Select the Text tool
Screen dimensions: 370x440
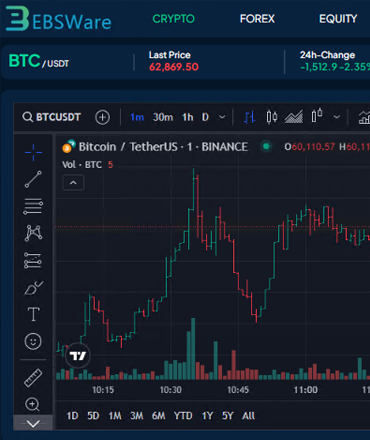click(x=33, y=314)
